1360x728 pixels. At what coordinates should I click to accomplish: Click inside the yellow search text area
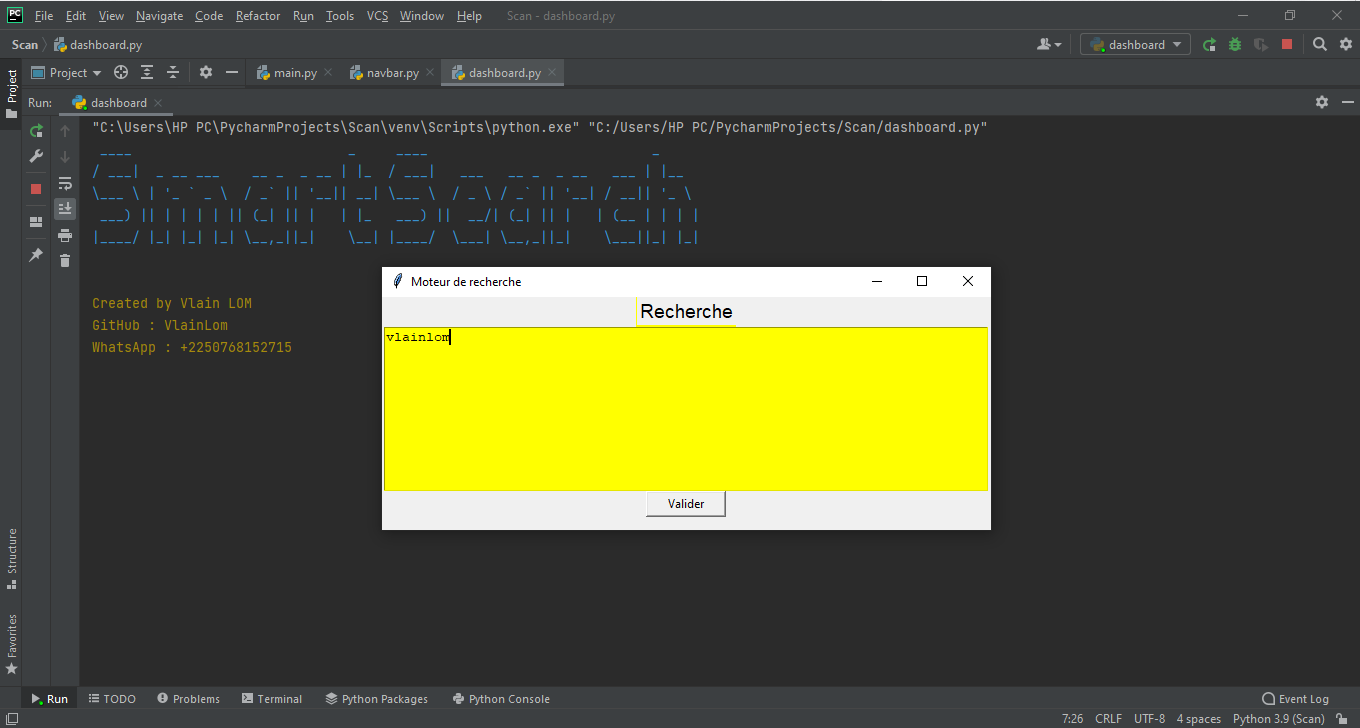tap(685, 410)
